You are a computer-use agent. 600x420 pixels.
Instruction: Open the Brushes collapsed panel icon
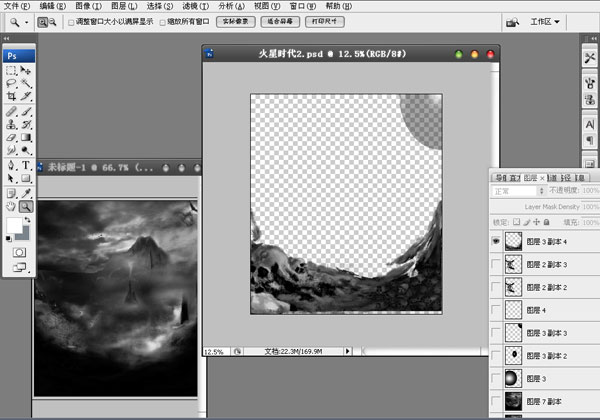click(x=590, y=83)
